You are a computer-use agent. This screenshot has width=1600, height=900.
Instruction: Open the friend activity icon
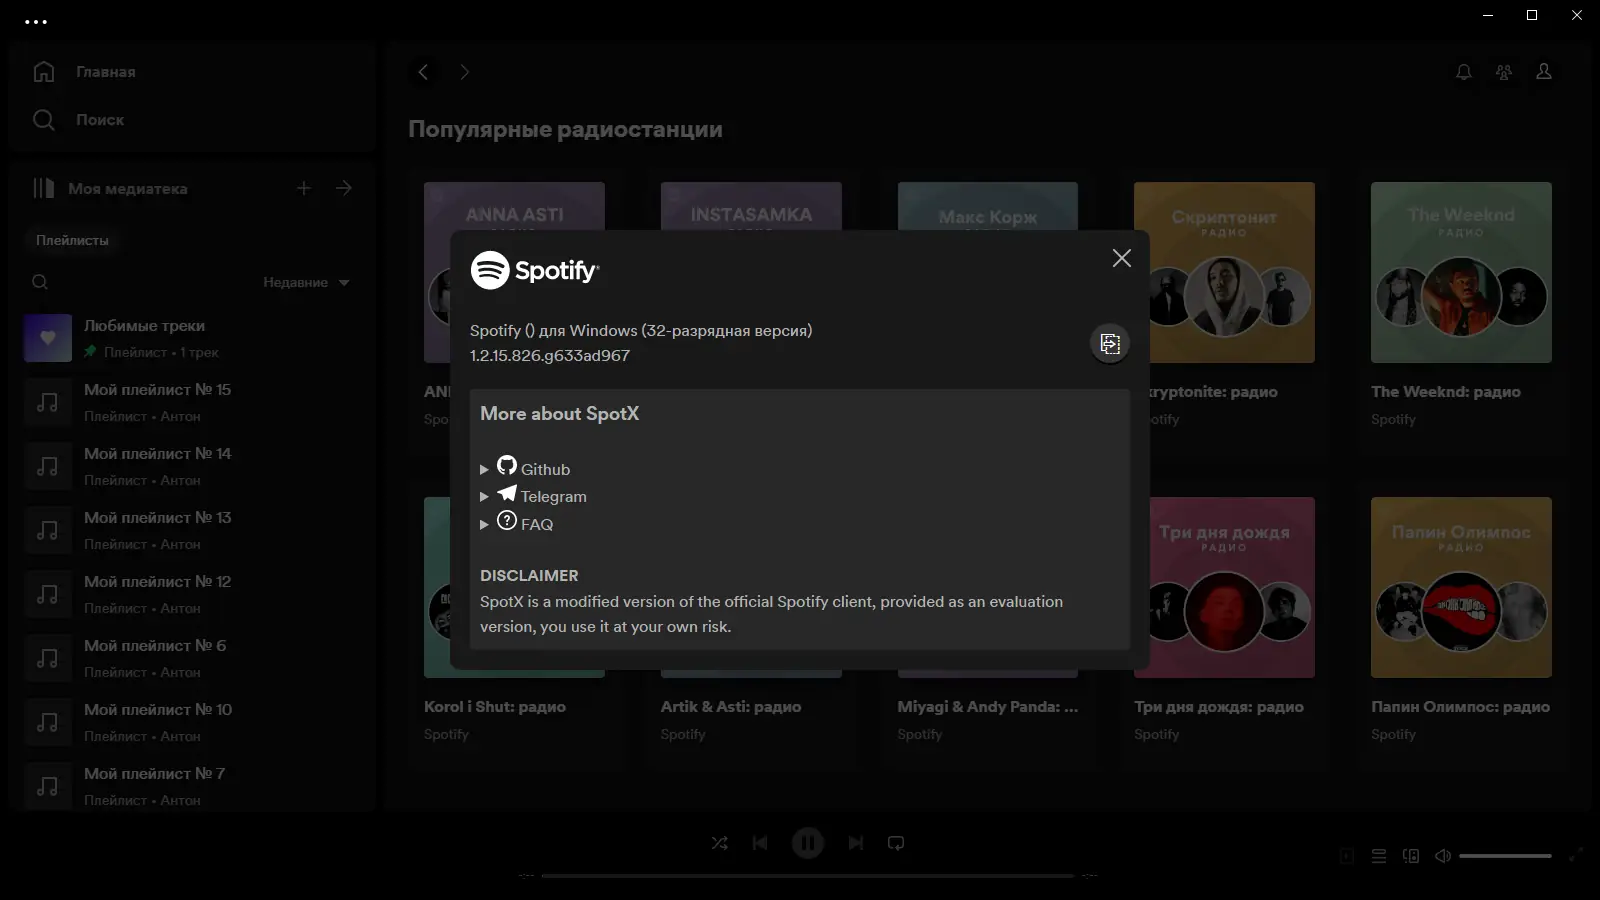(x=1504, y=72)
